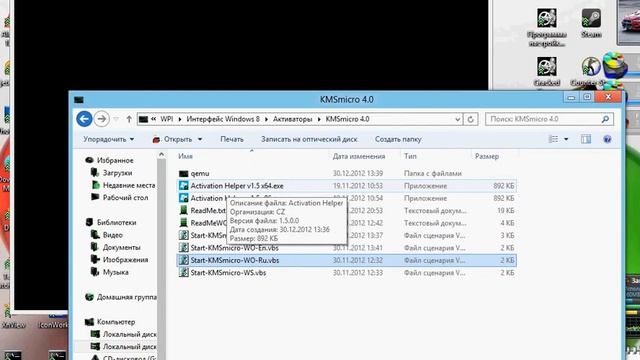Image resolution: width=640 pixels, height=360 pixels.
Task: Click Компьютер in navigation pane
Action: coord(116,322)
